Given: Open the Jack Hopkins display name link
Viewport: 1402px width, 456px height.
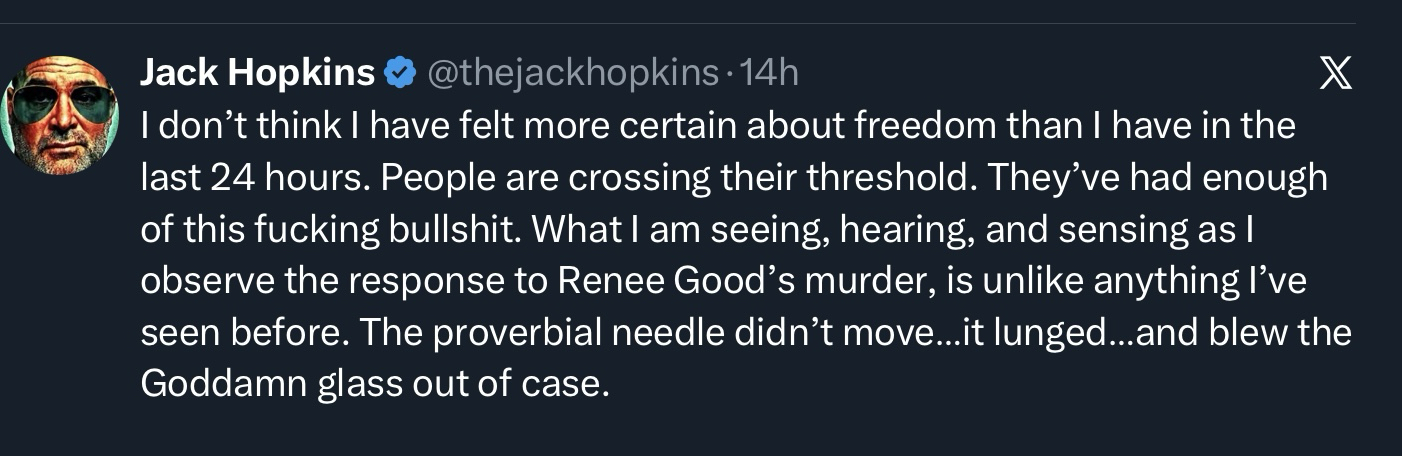Looking at the screenshot, I should point(258,73).
